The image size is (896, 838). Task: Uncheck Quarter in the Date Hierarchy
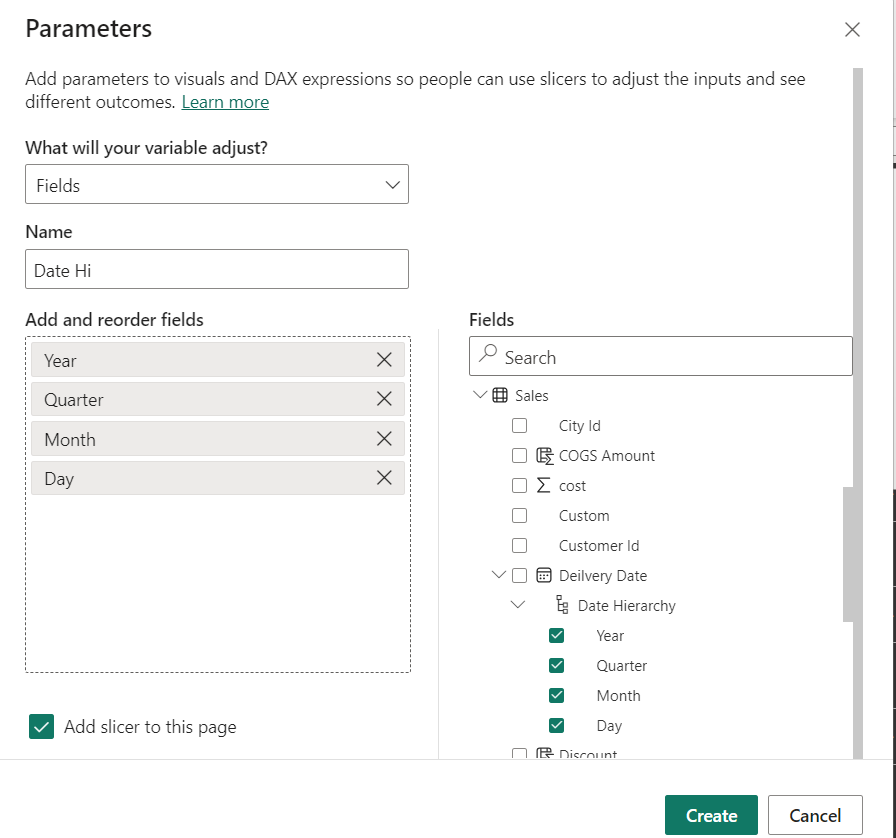557,665
